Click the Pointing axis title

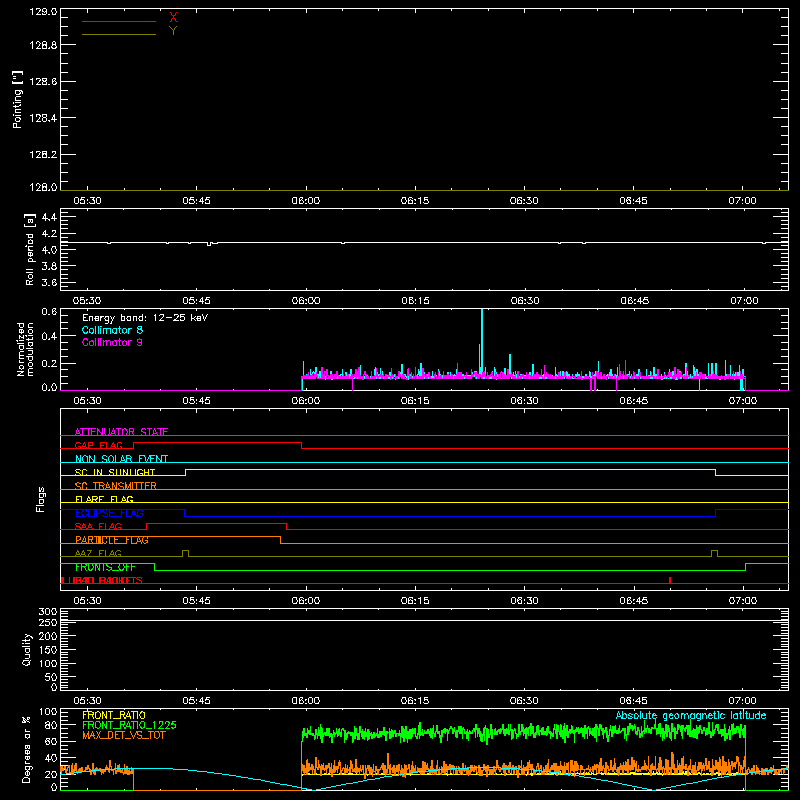click(18, 99)
